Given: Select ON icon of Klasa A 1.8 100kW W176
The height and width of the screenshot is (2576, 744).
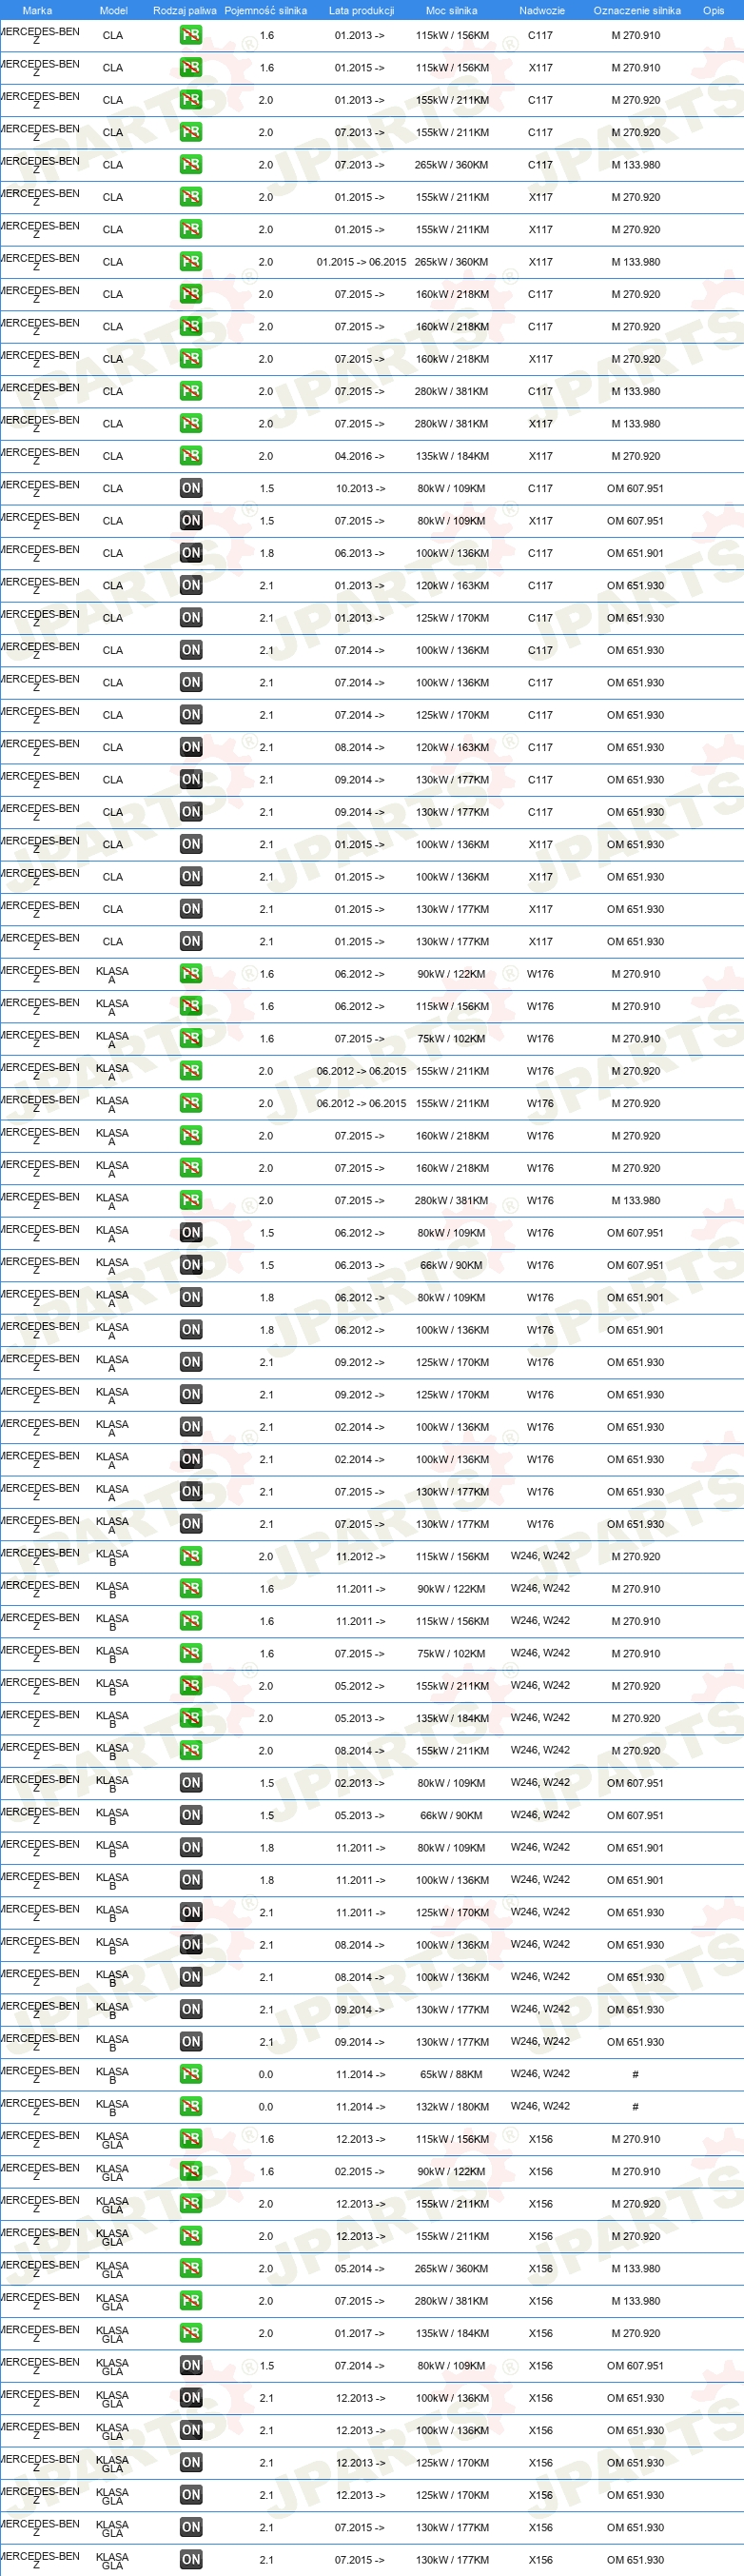Looking at the screenshot, I should [x=191, y=1330].
